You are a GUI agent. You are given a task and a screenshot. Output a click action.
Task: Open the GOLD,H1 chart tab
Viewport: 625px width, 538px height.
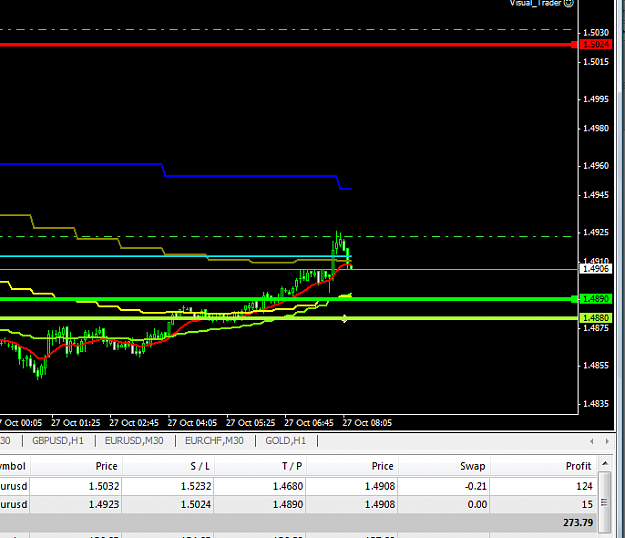coord(285,441)
